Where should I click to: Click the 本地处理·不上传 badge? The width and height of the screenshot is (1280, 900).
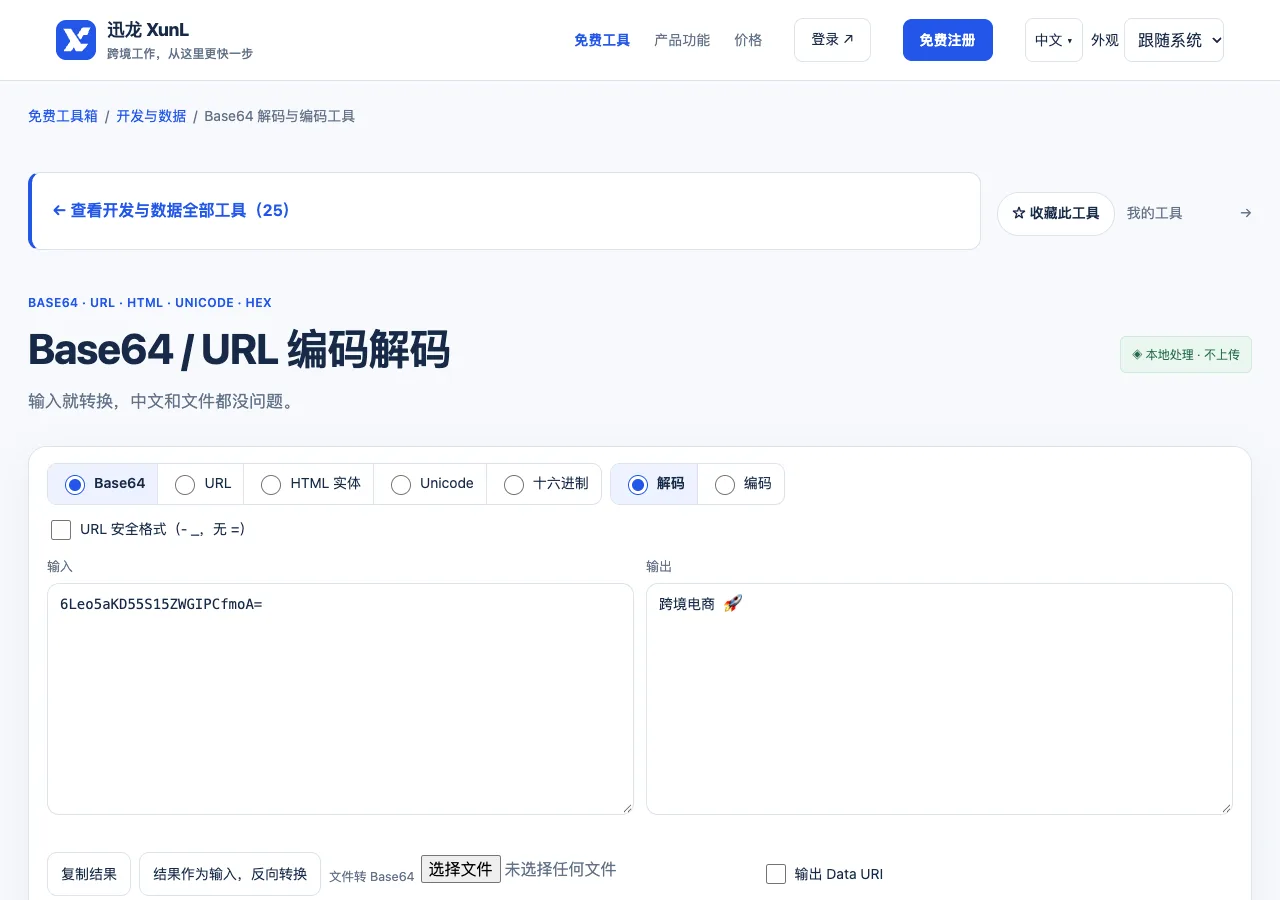pyautogui.click(x=1186, y=354)
